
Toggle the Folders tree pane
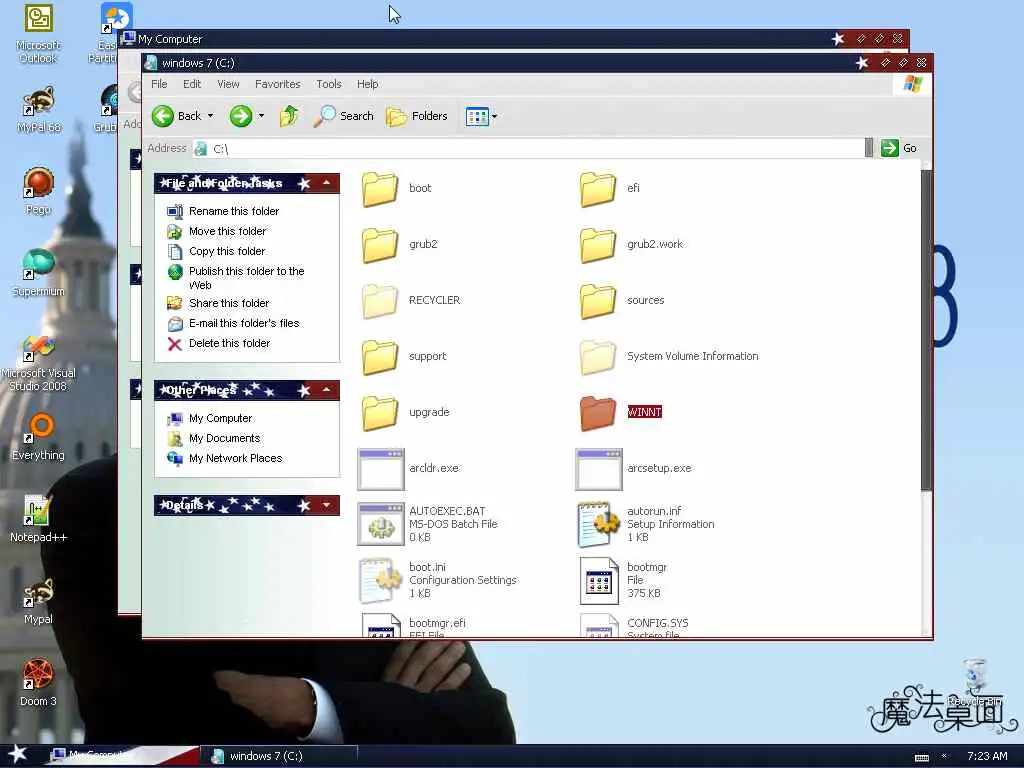pyautogui.click(x=417, y=116)
